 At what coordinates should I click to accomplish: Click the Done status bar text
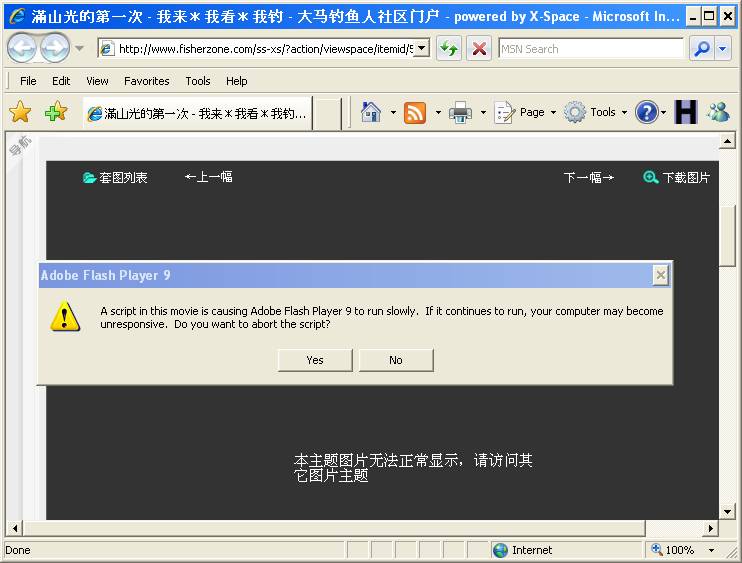(x=18, y=550)
